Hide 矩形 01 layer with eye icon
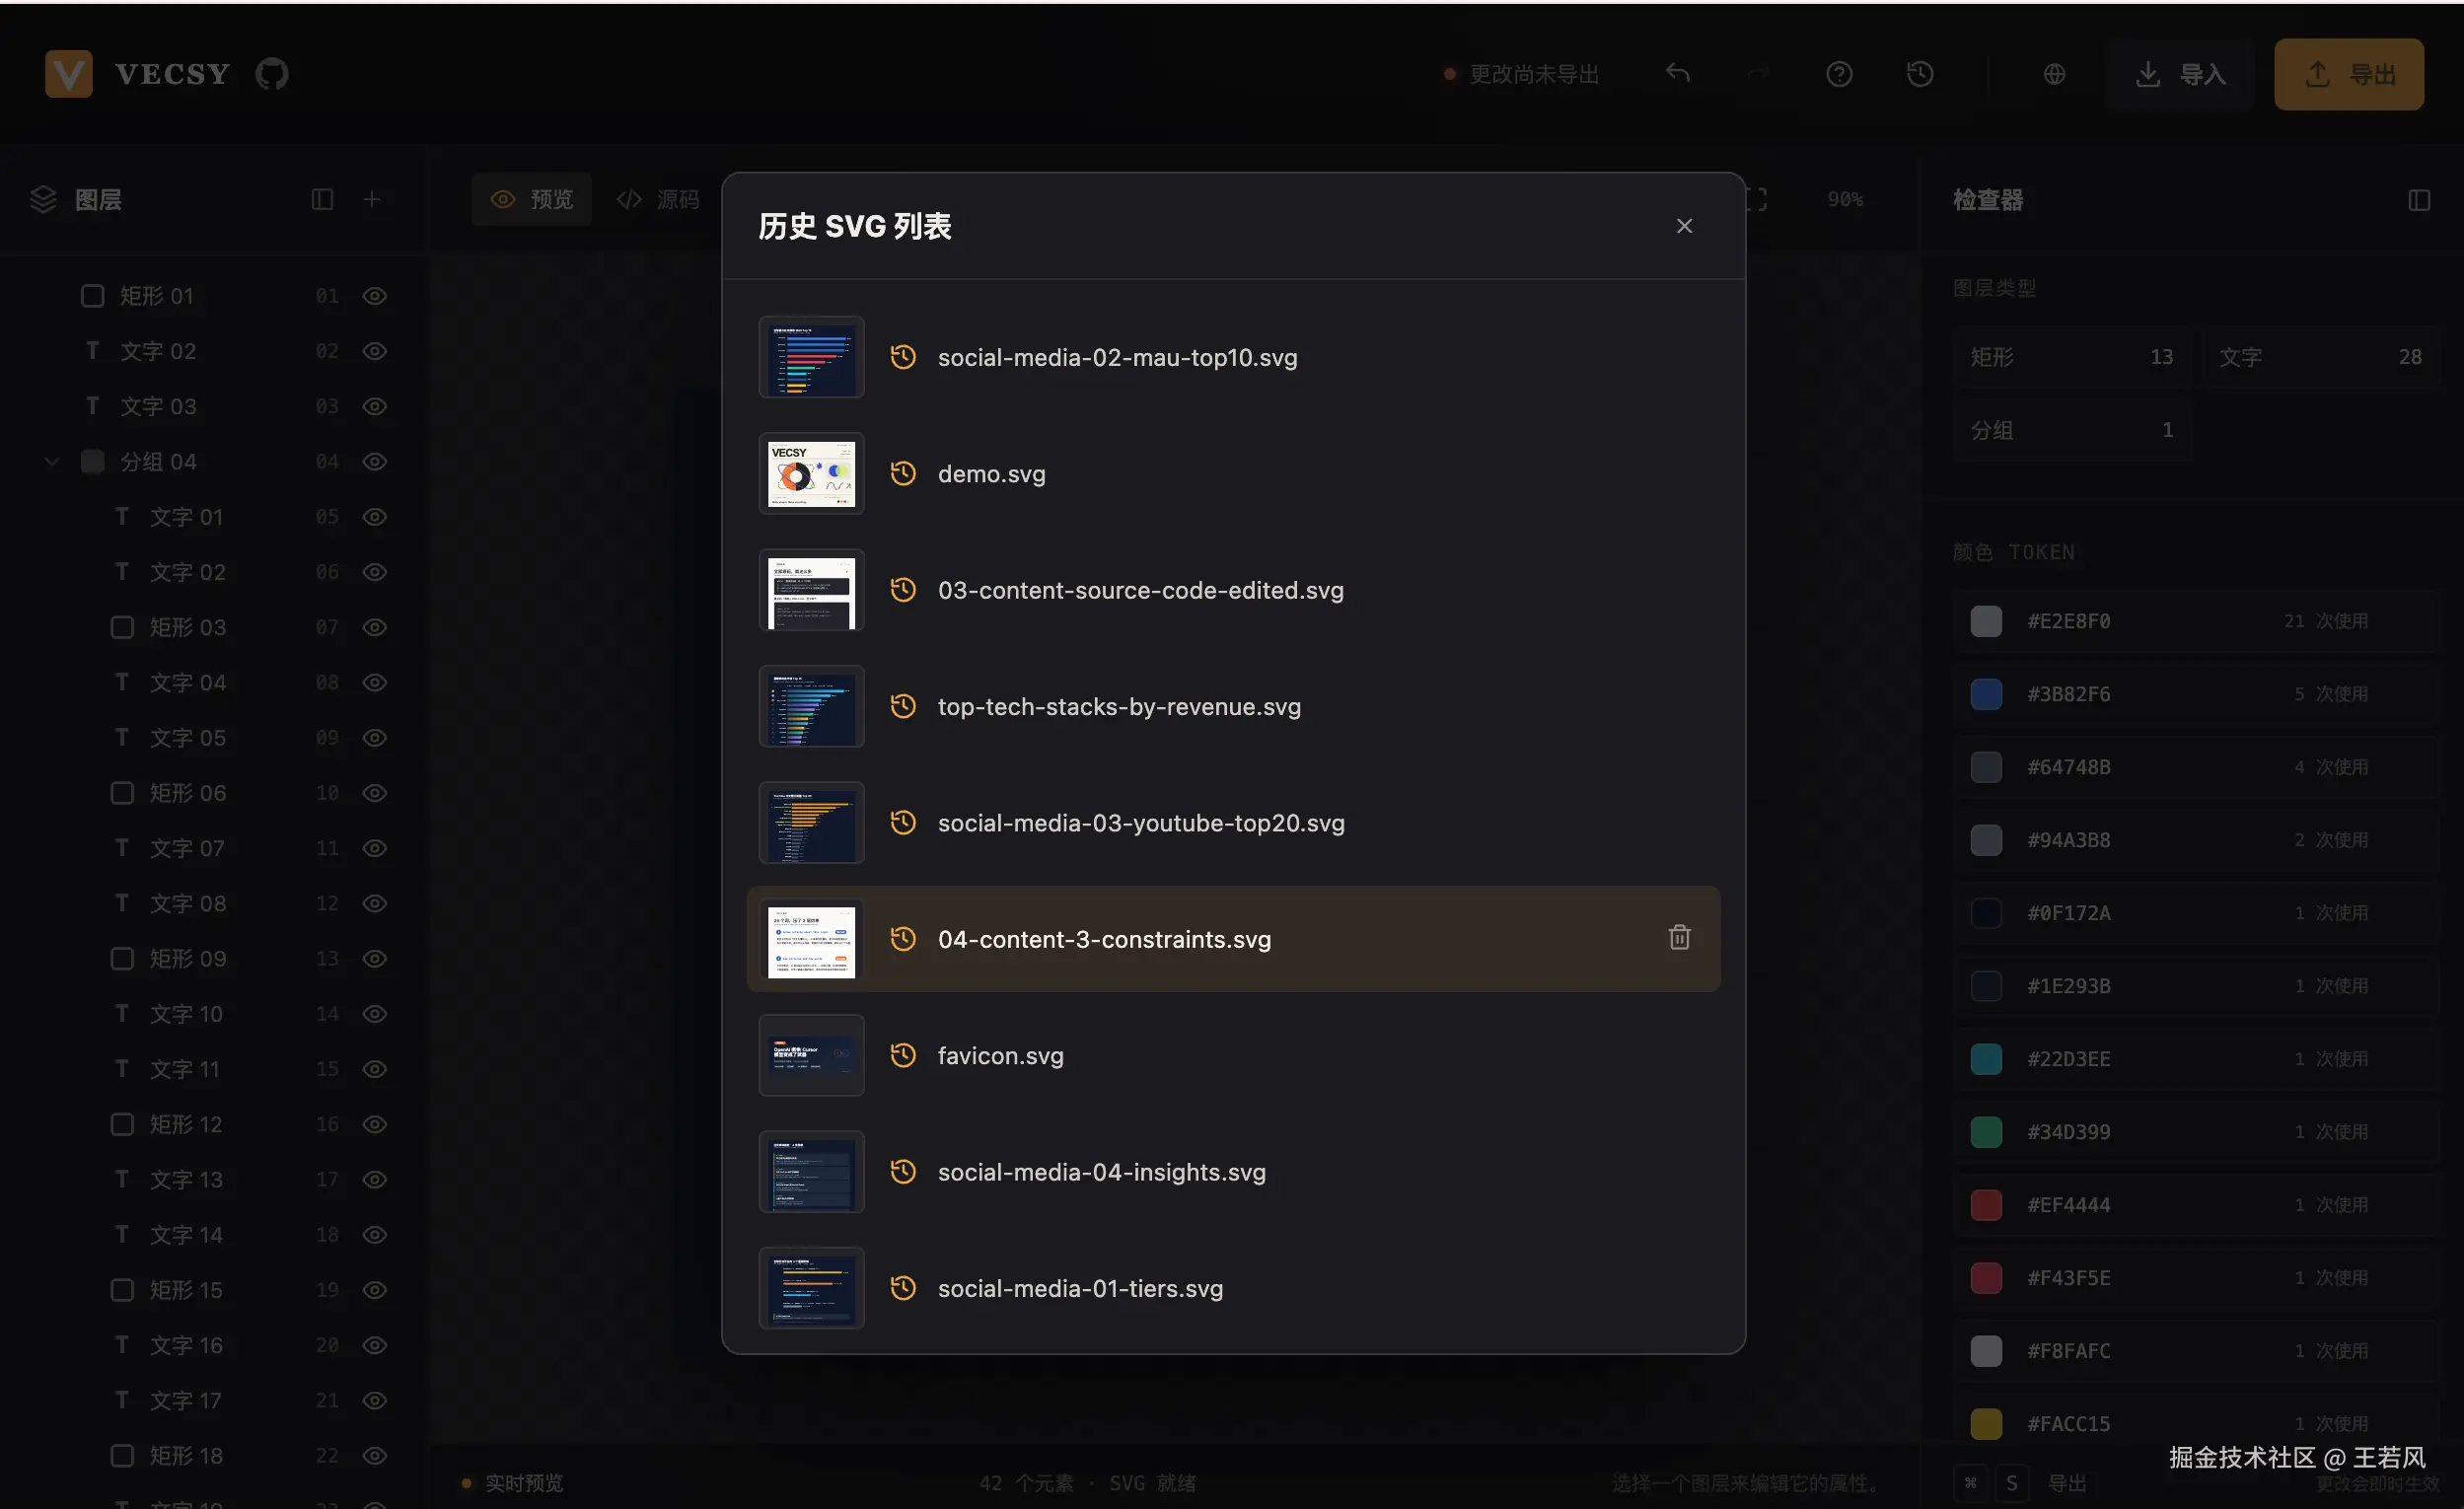Screen dimensions: 2464x1509 pyautogui.click(x=374, y=296)
